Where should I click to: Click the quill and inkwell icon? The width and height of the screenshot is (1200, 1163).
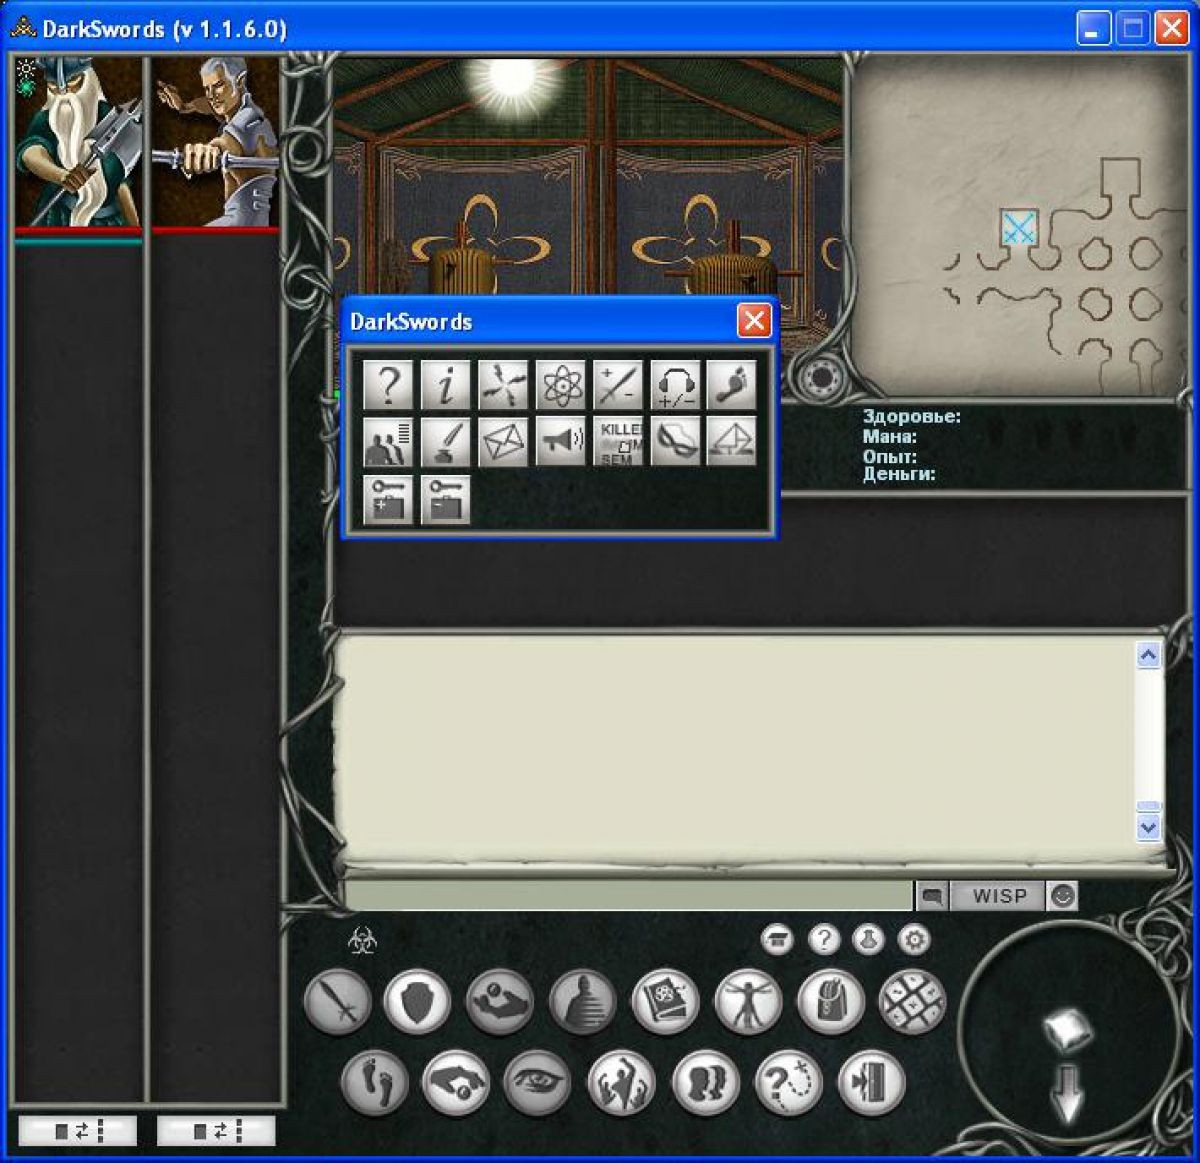click(x=445, y=442)
